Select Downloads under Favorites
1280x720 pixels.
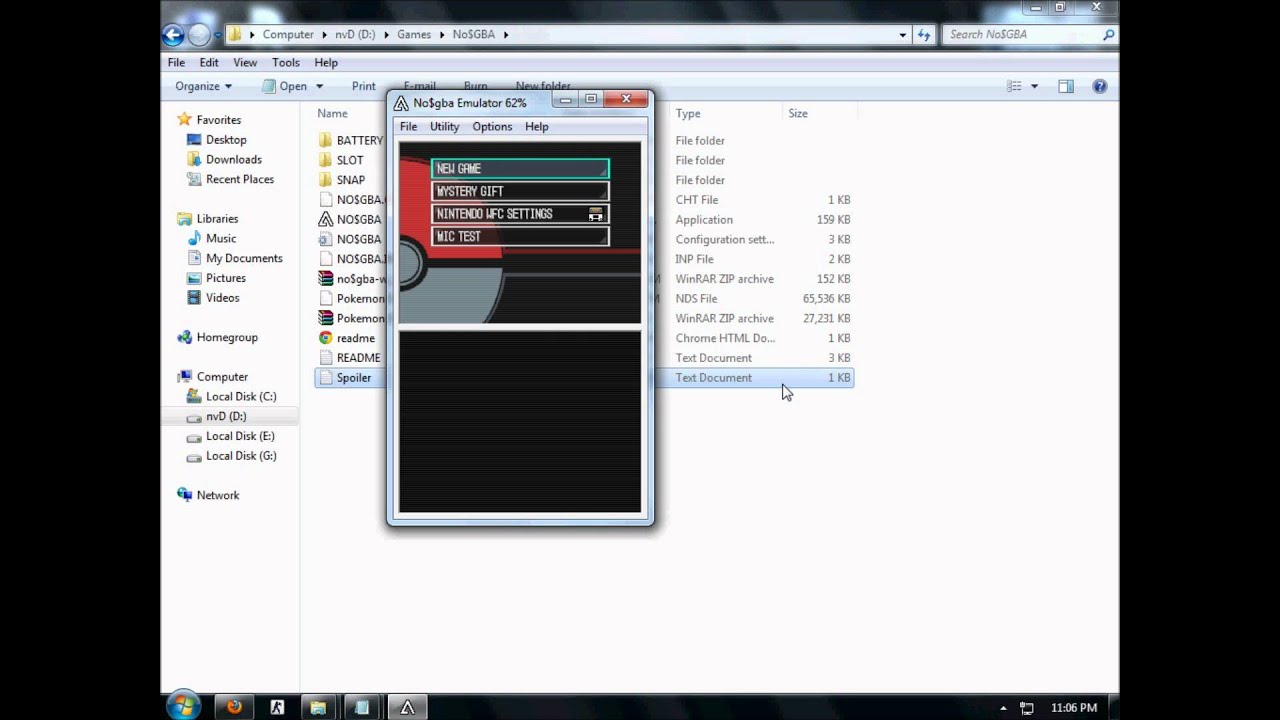233,160
